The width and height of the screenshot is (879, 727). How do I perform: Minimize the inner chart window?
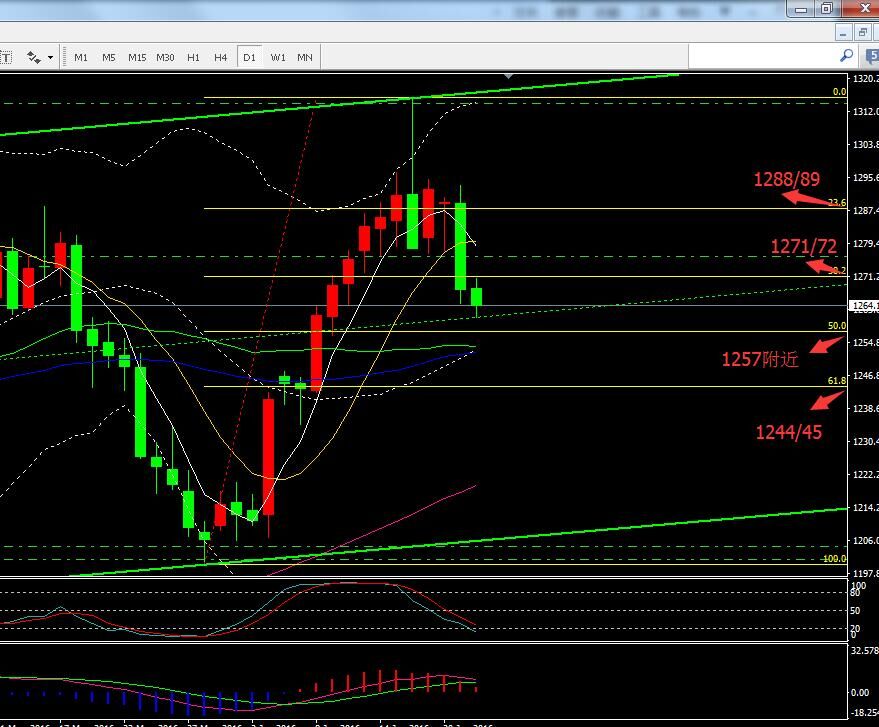(x=844, y=32)
